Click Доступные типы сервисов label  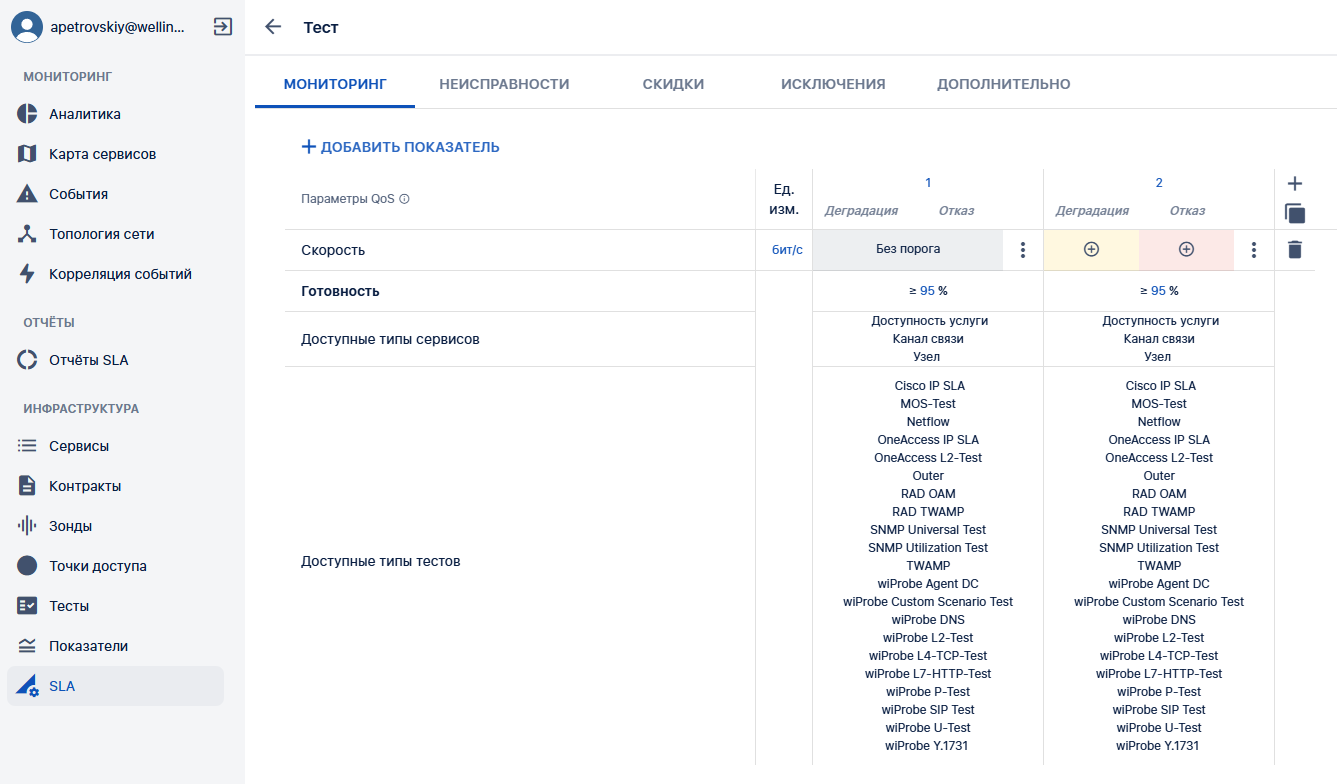pyautogui.click(x=390, y=339)
